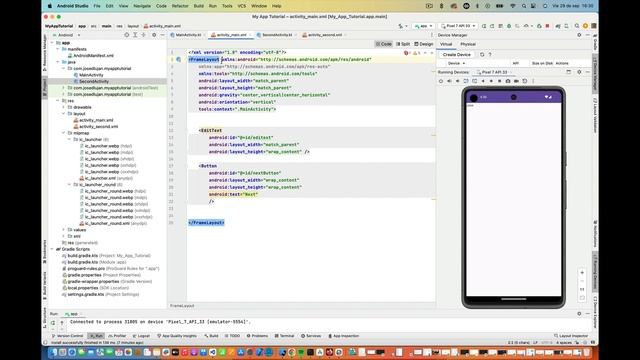Switch editor to Code view

click(384, 44)
